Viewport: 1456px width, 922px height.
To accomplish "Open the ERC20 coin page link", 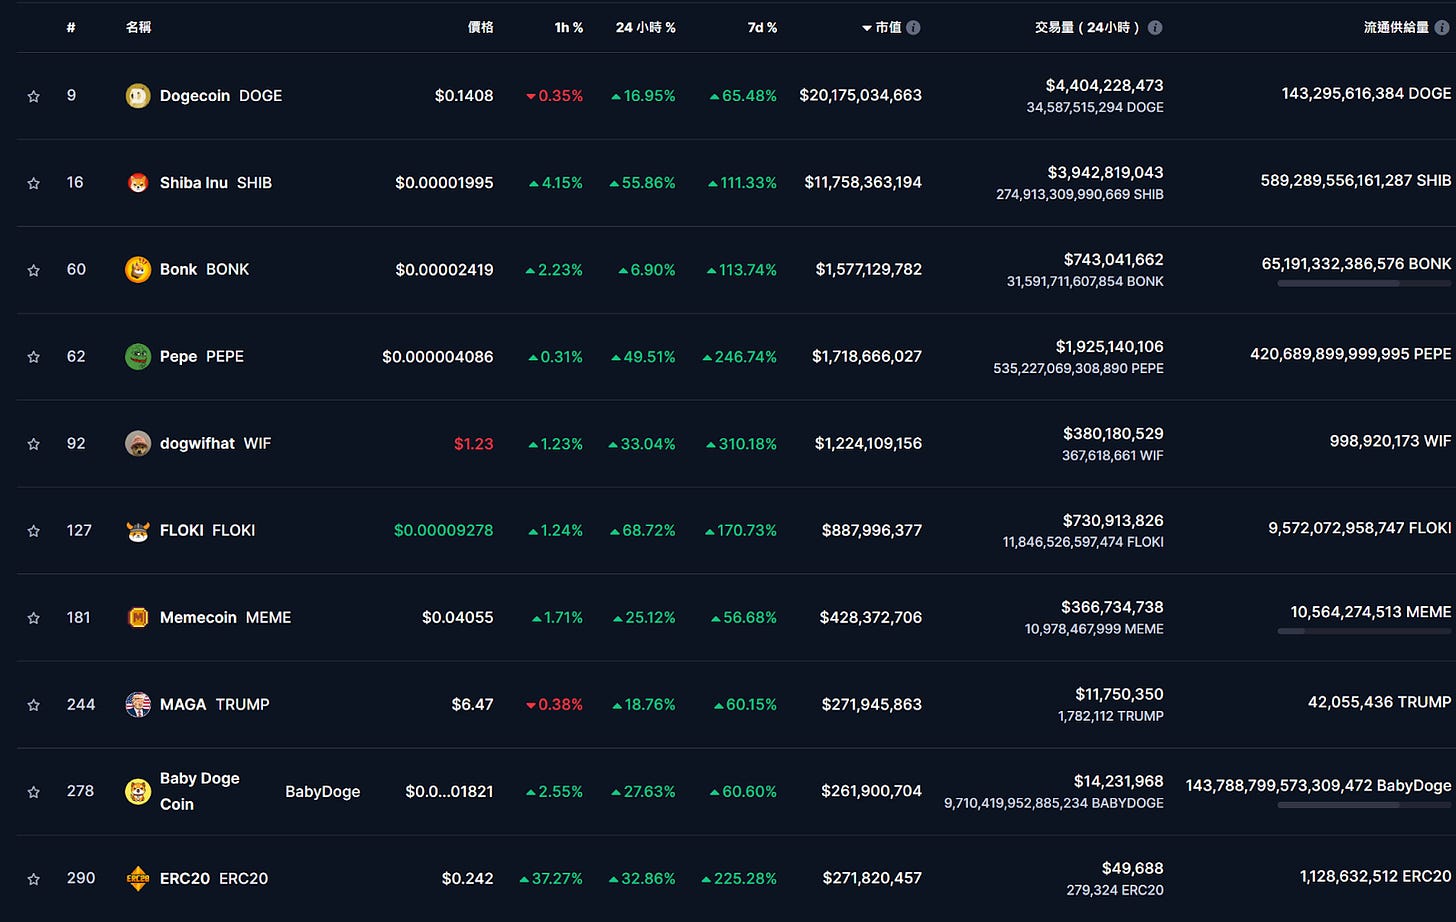I will 214,879.
